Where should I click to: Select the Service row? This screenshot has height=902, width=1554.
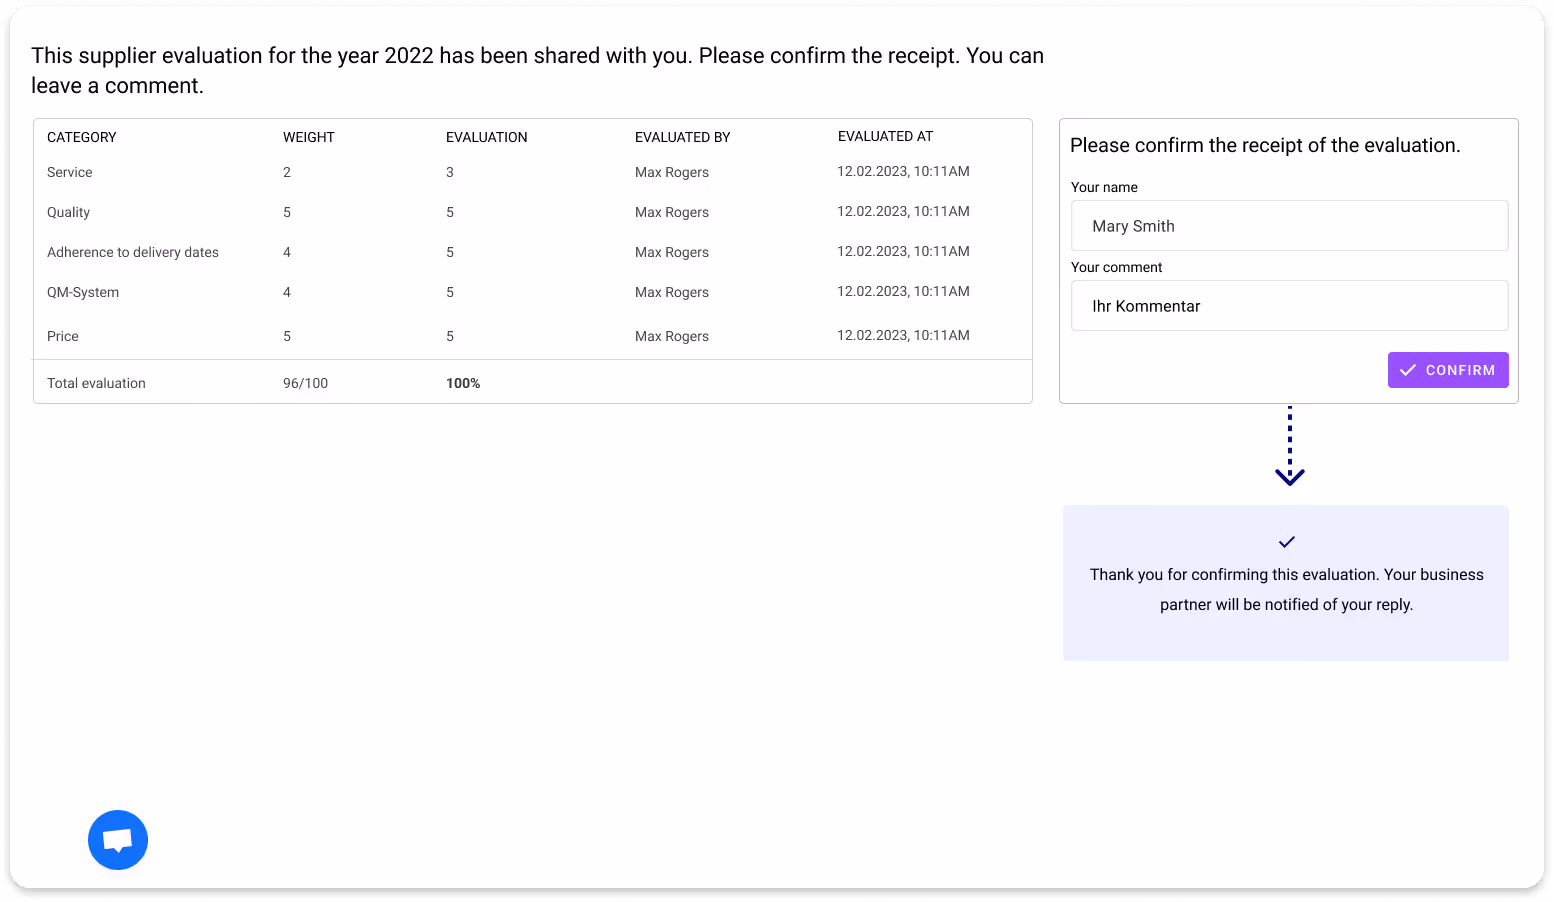click(533, 172)
